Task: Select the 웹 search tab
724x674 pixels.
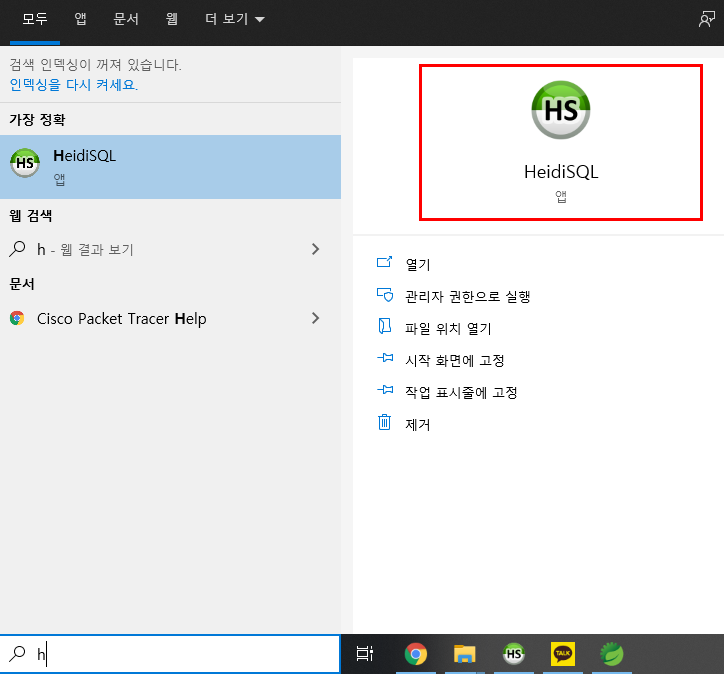Action: coord(172,19)
